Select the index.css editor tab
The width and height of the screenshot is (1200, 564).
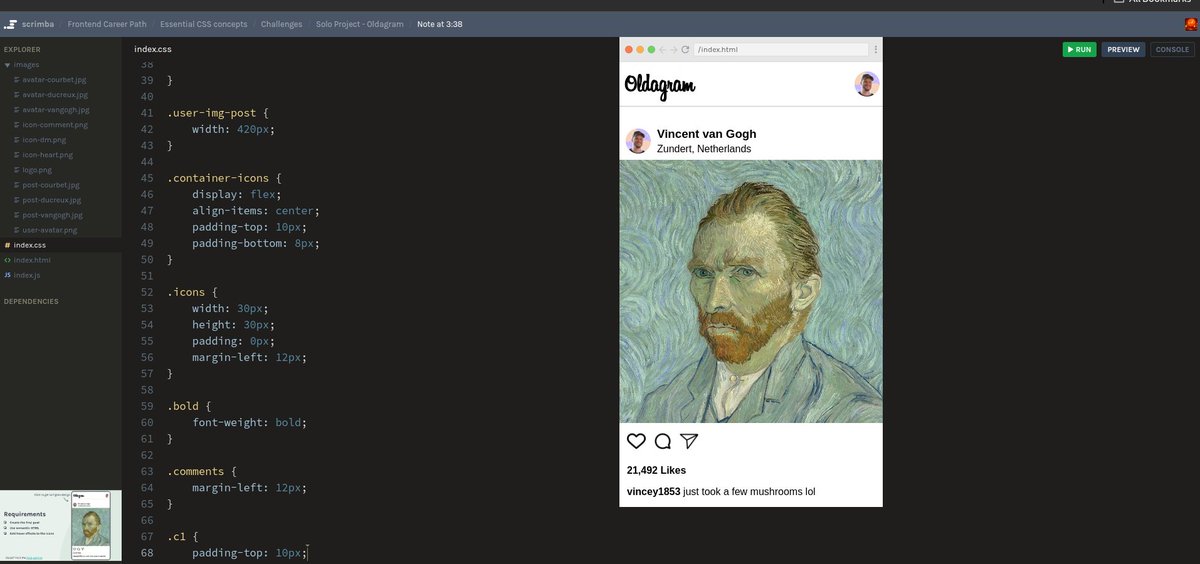(153, 49)
